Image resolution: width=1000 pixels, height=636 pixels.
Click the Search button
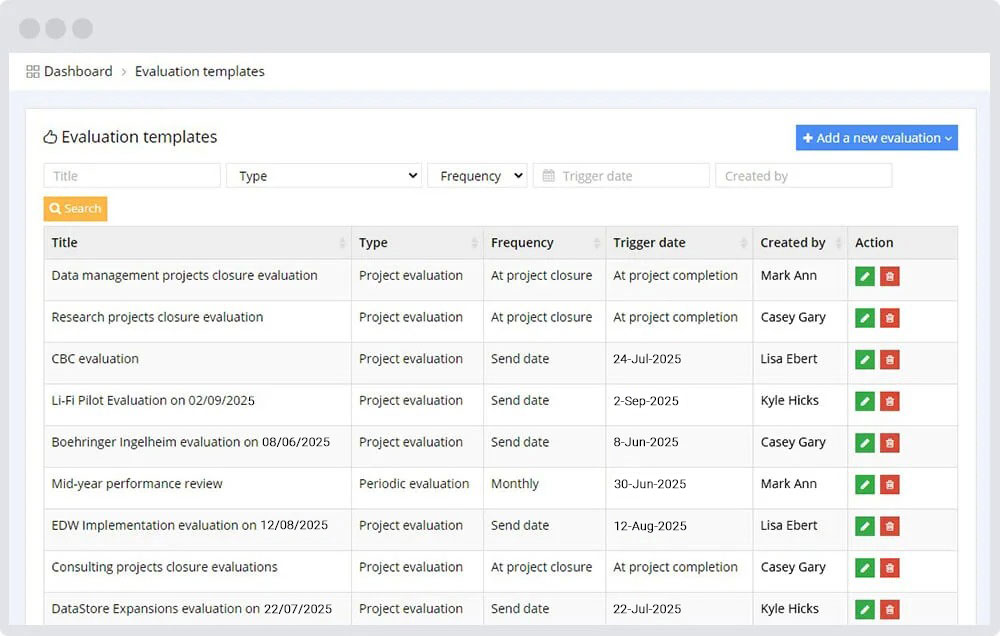pos(74,208)
